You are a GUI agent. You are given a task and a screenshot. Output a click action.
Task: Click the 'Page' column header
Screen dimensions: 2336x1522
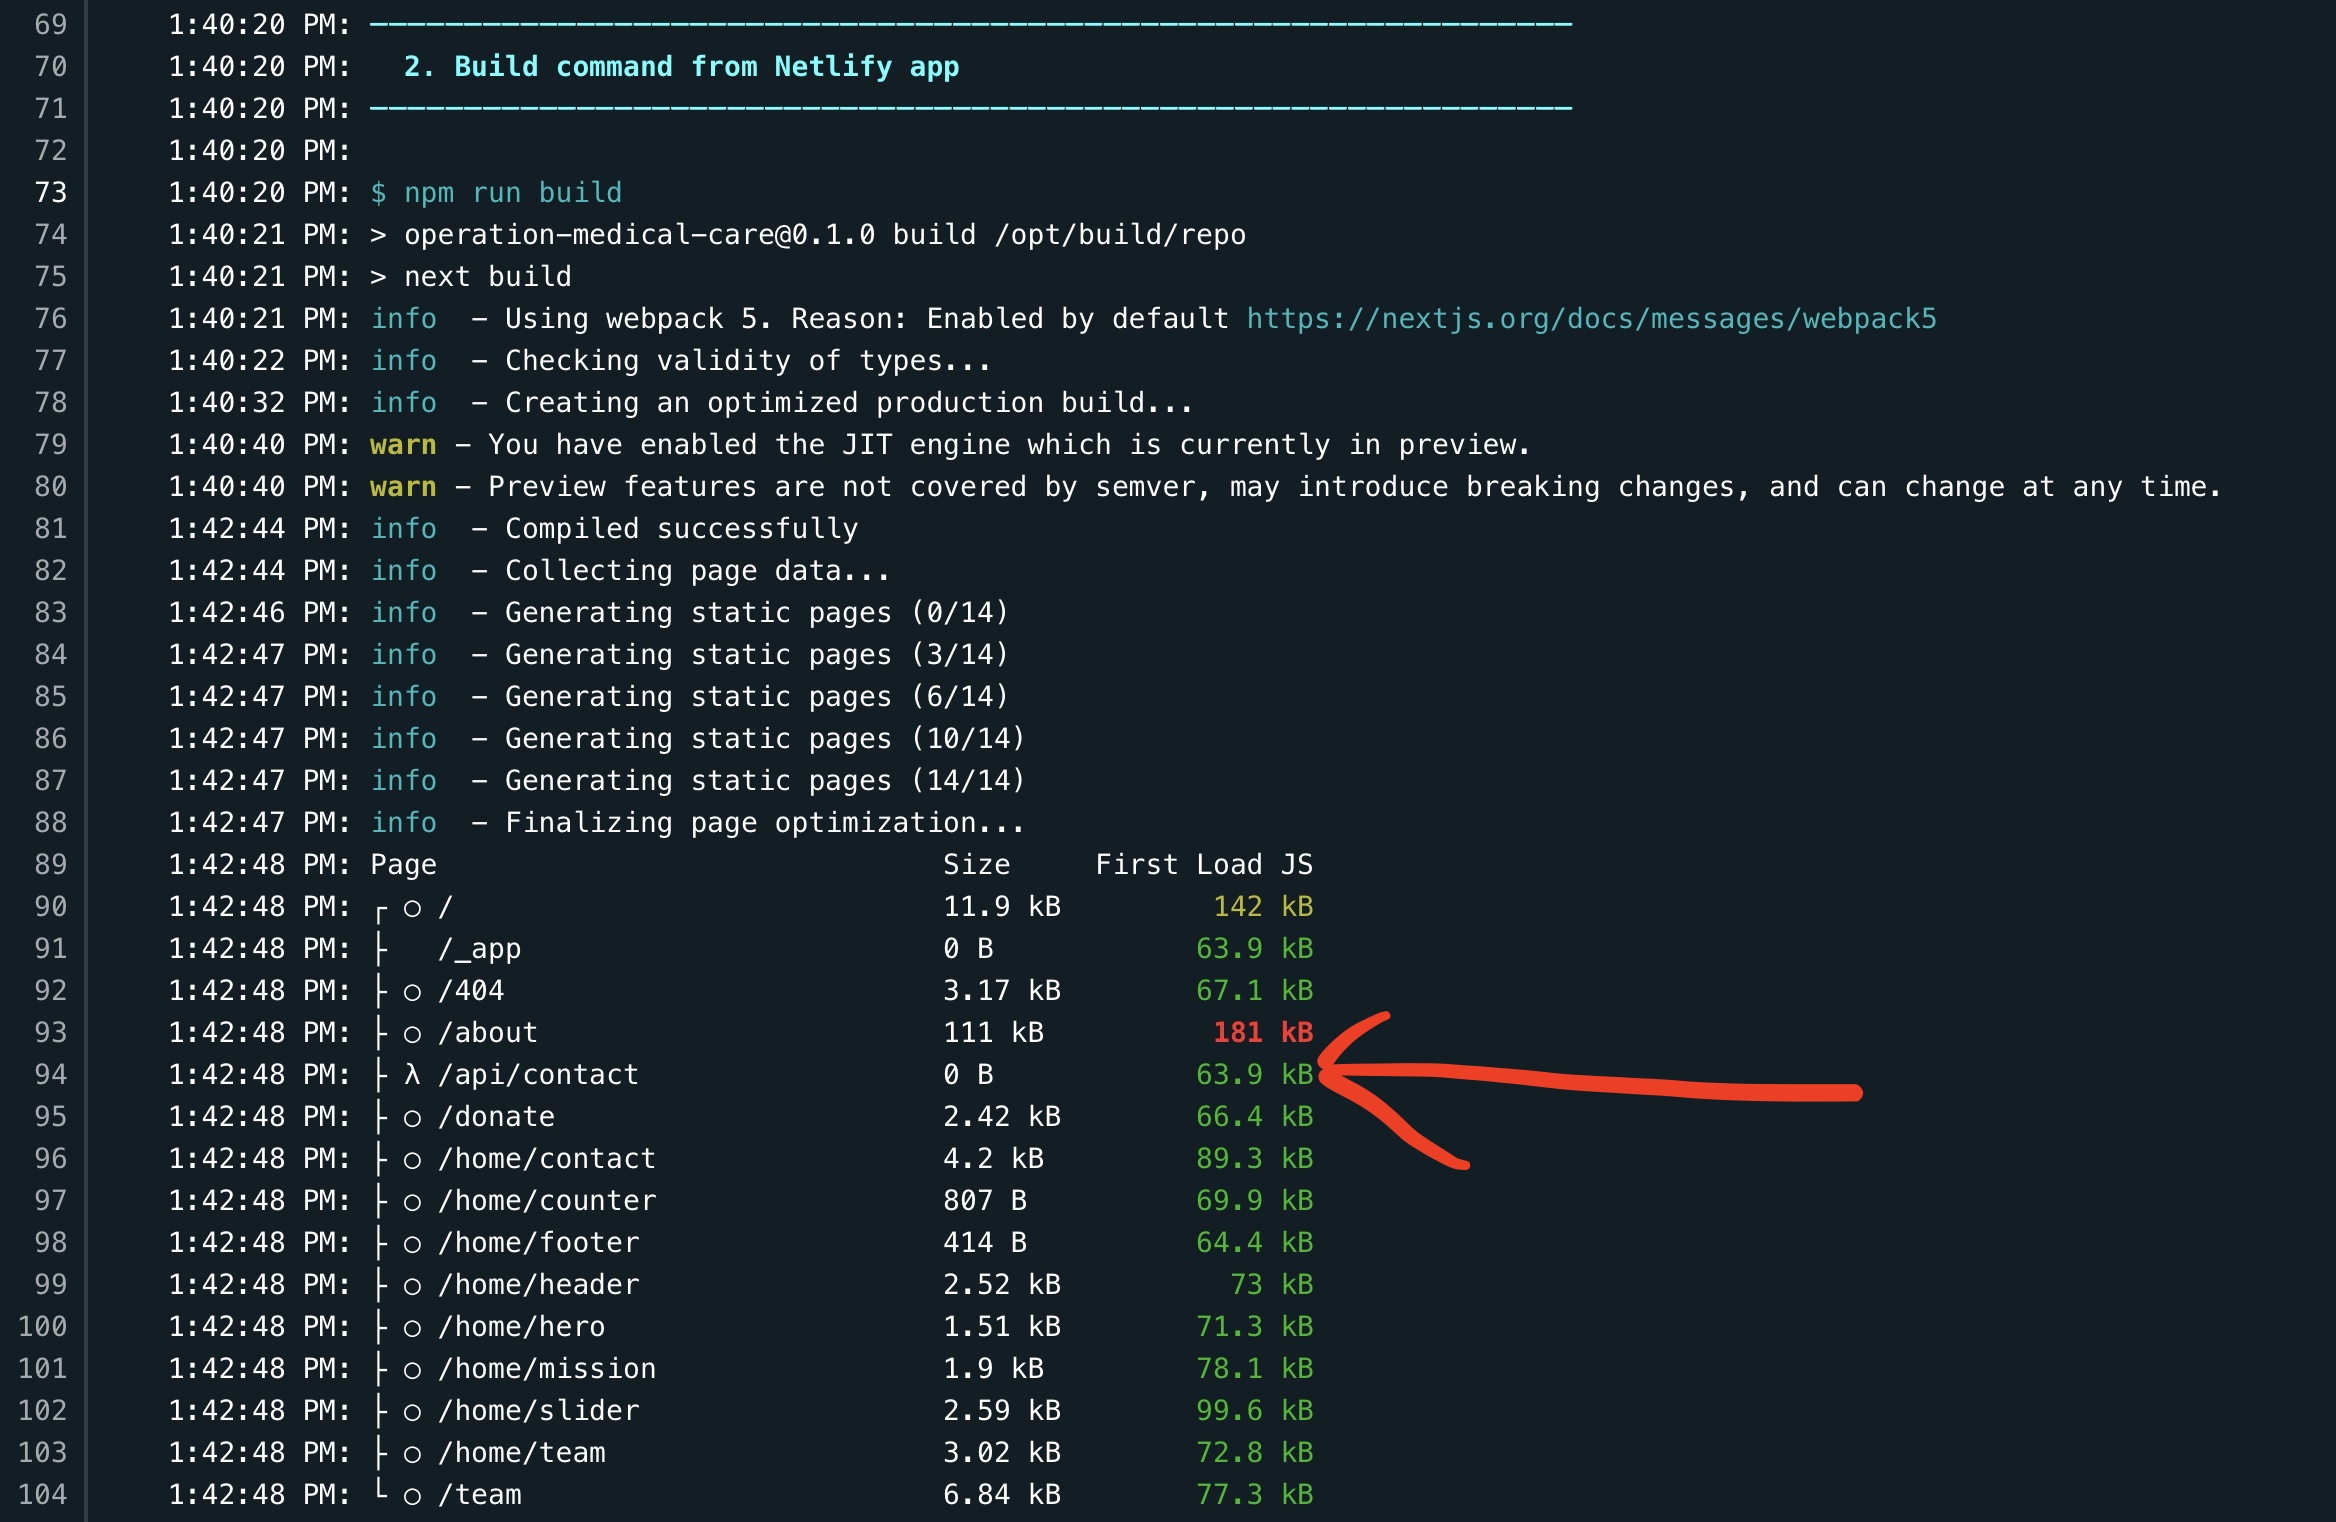(x=404, y=865)
